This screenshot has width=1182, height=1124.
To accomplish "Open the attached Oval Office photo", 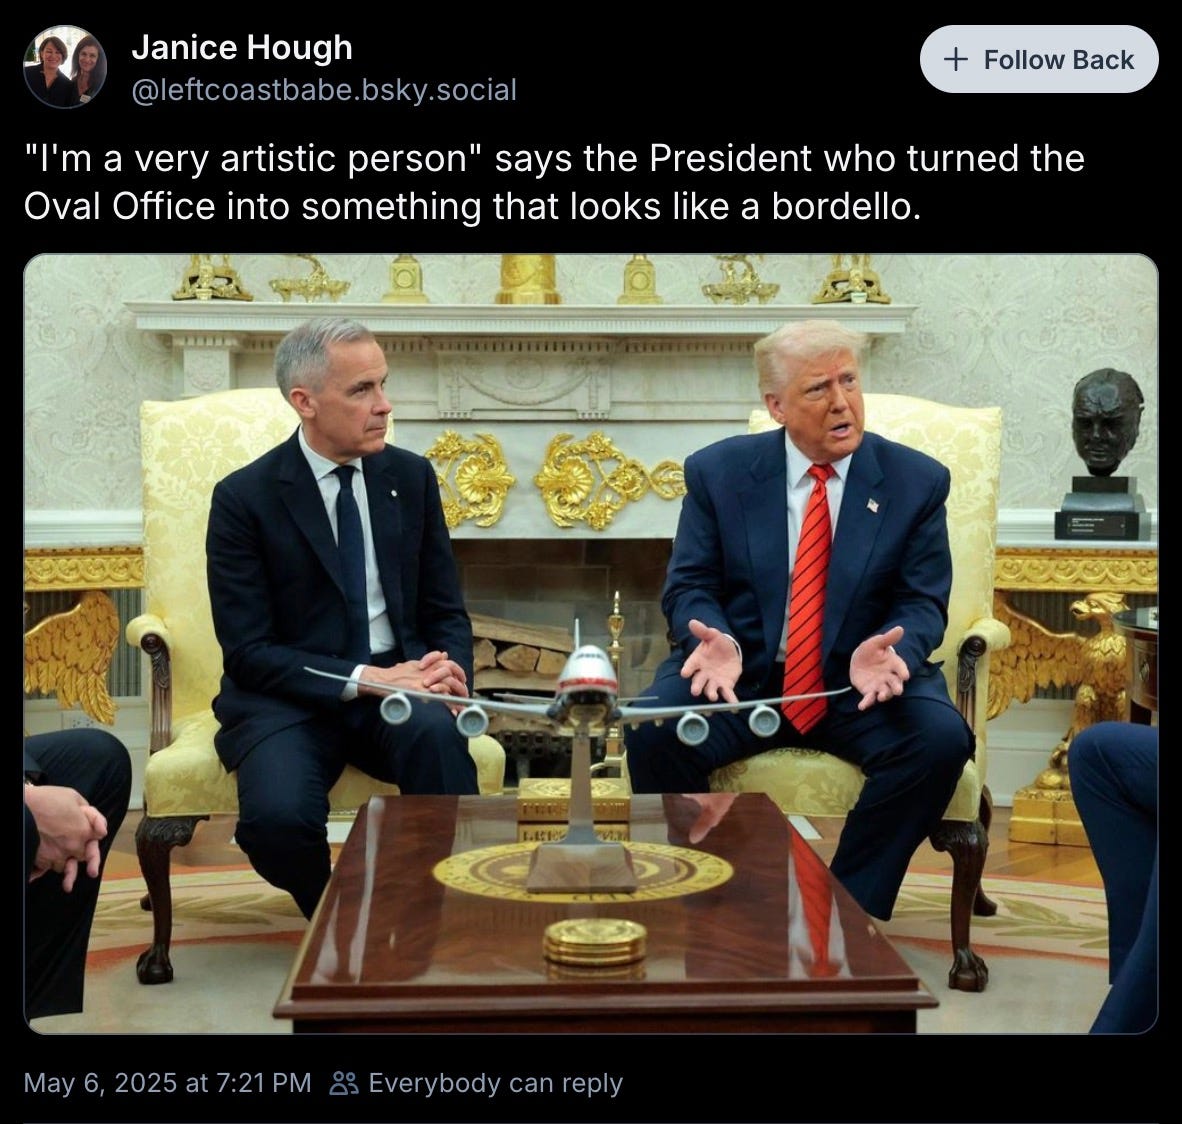I will [x=591, y=644].
